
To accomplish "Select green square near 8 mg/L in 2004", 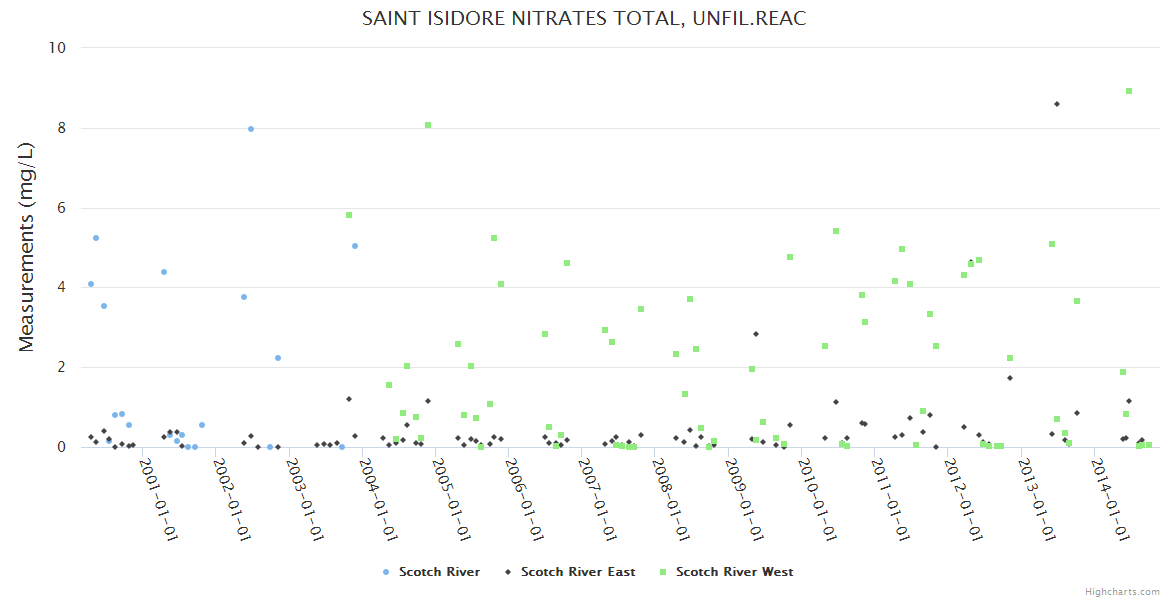I will (428, 125).
